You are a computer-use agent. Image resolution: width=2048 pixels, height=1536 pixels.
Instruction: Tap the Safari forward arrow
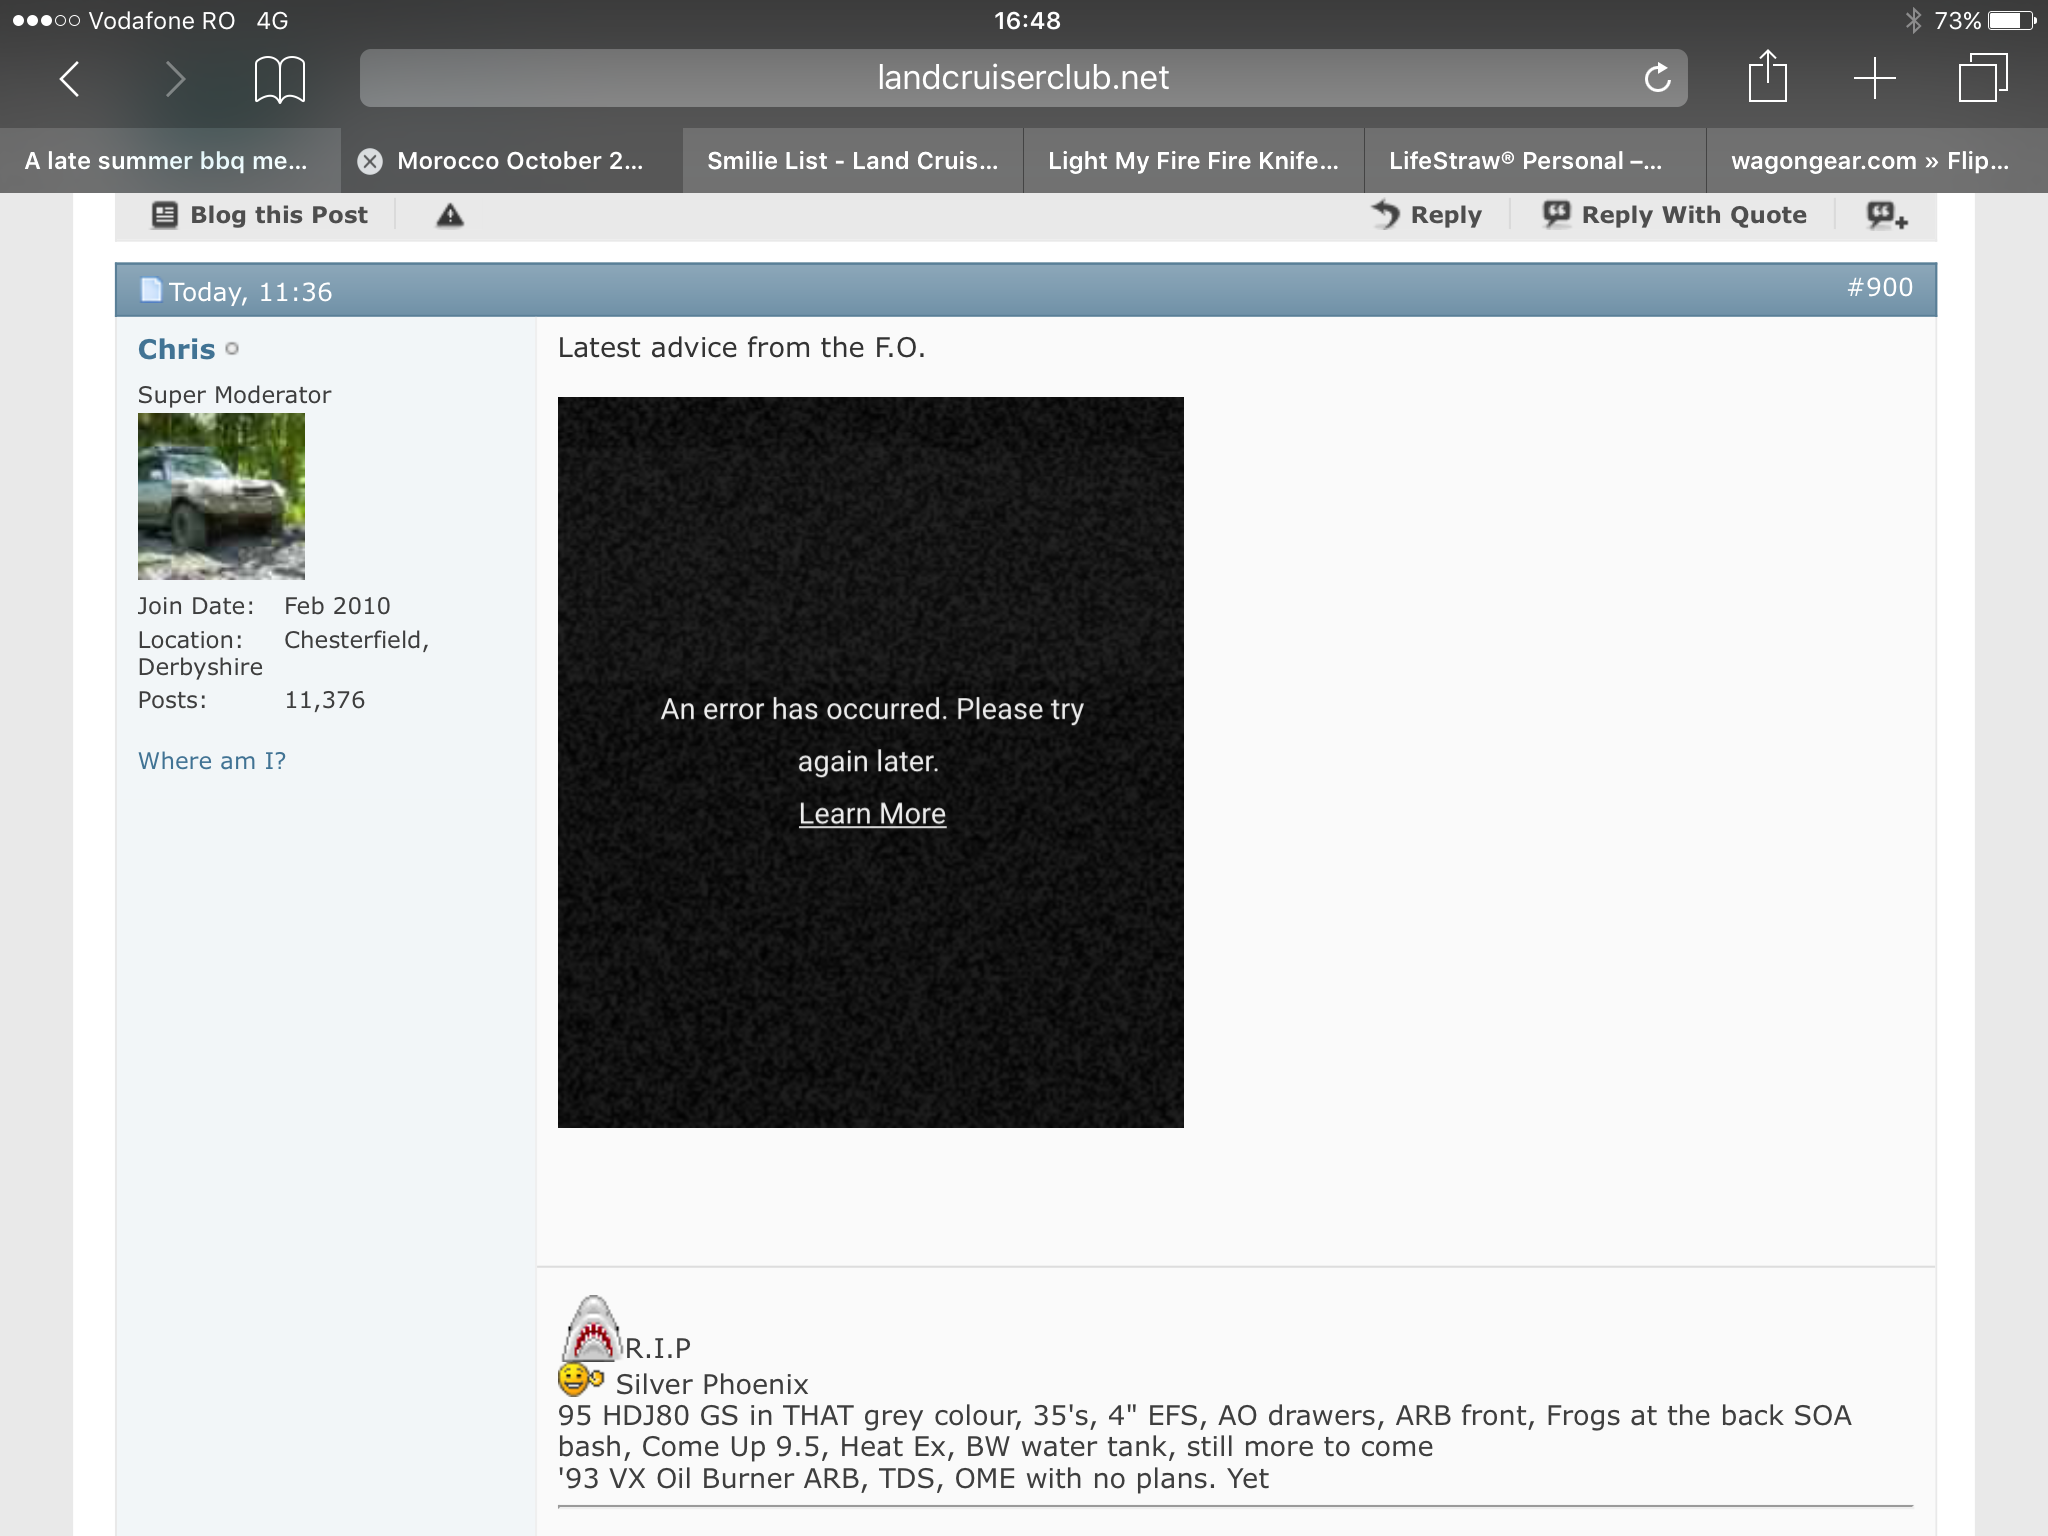pos(175,78)
